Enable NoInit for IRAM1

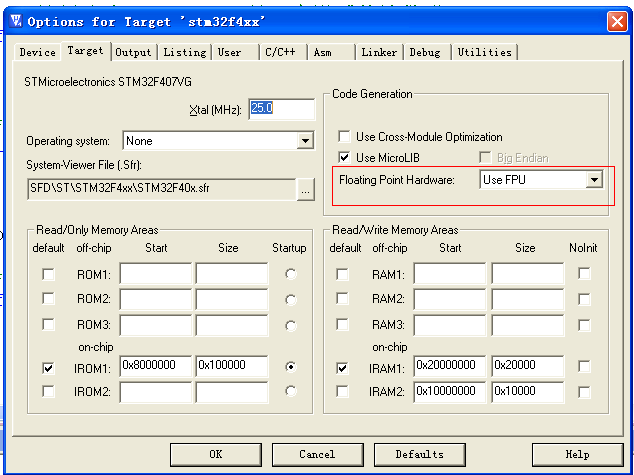584,366
